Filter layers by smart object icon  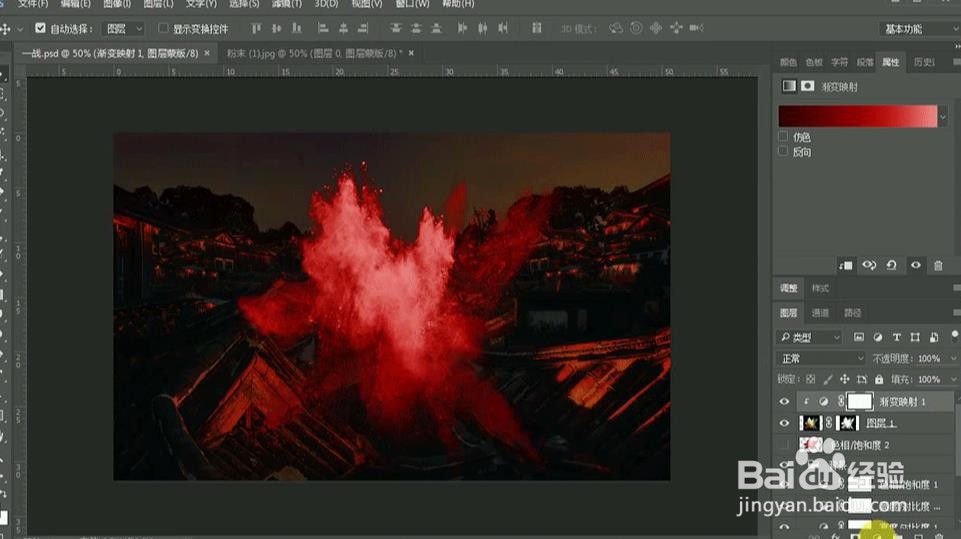934,337
